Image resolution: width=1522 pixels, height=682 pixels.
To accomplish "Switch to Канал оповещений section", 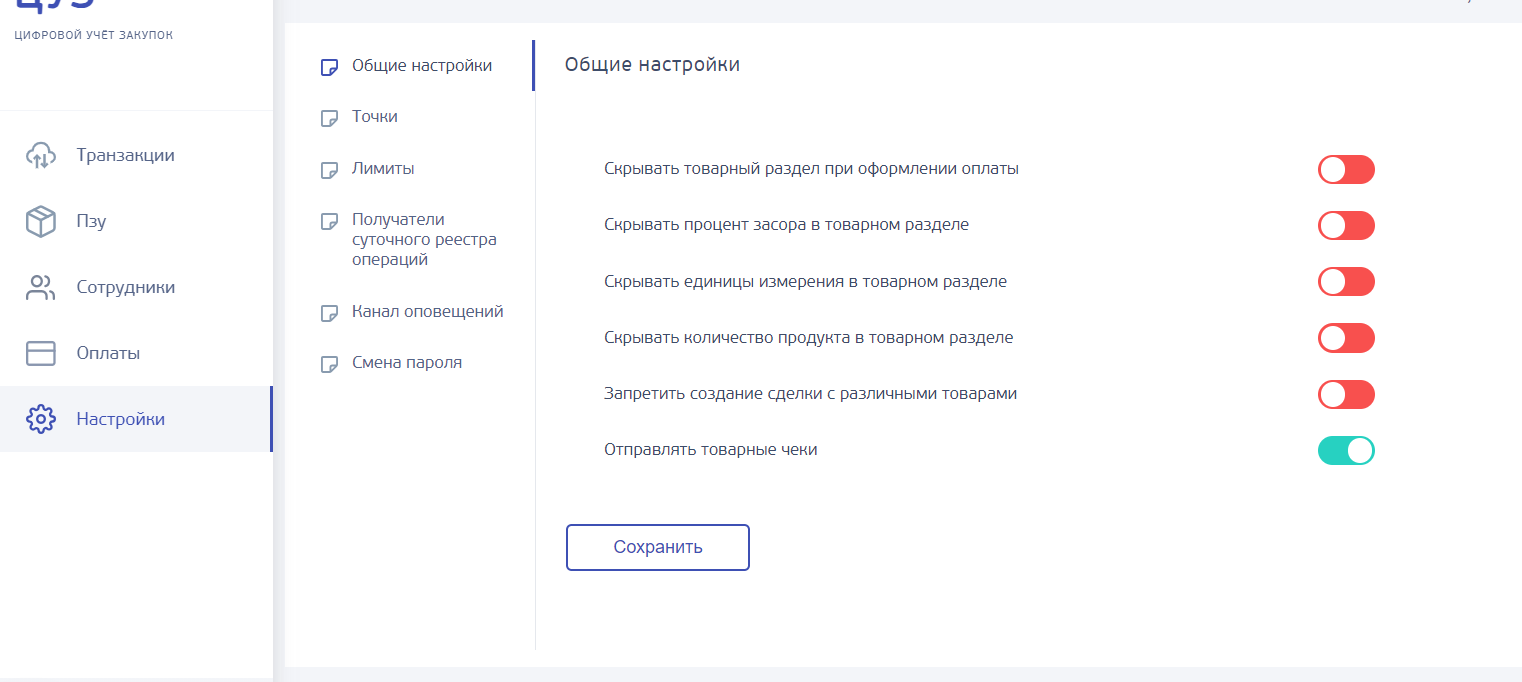I will point(427,312).
